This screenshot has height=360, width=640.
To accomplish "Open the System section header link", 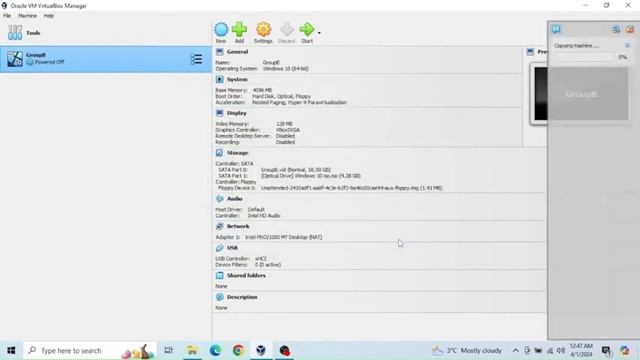I will point(237,80).
